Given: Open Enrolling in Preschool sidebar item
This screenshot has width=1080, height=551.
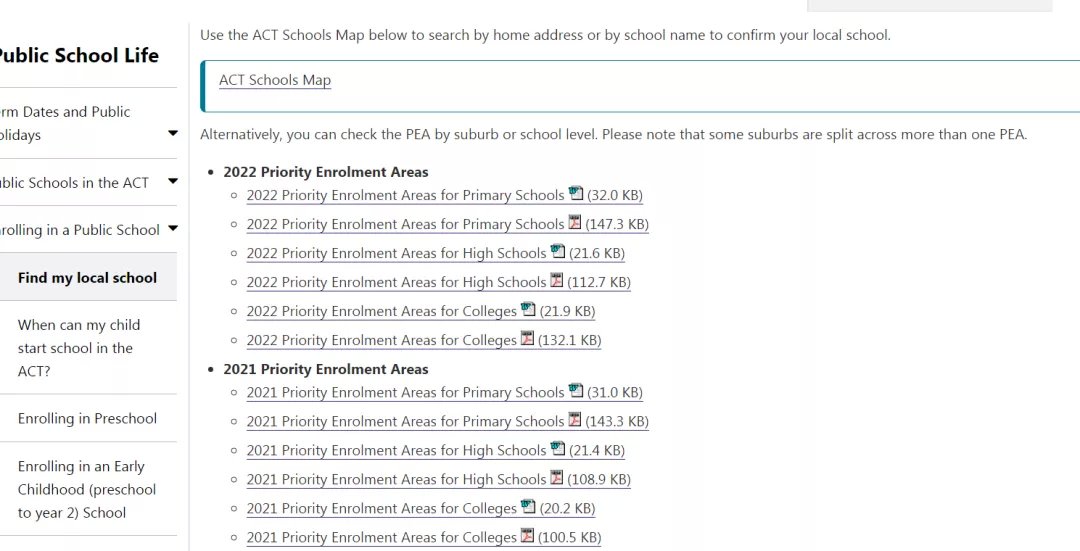Looking at the screenshot, I should click(87, 418).
